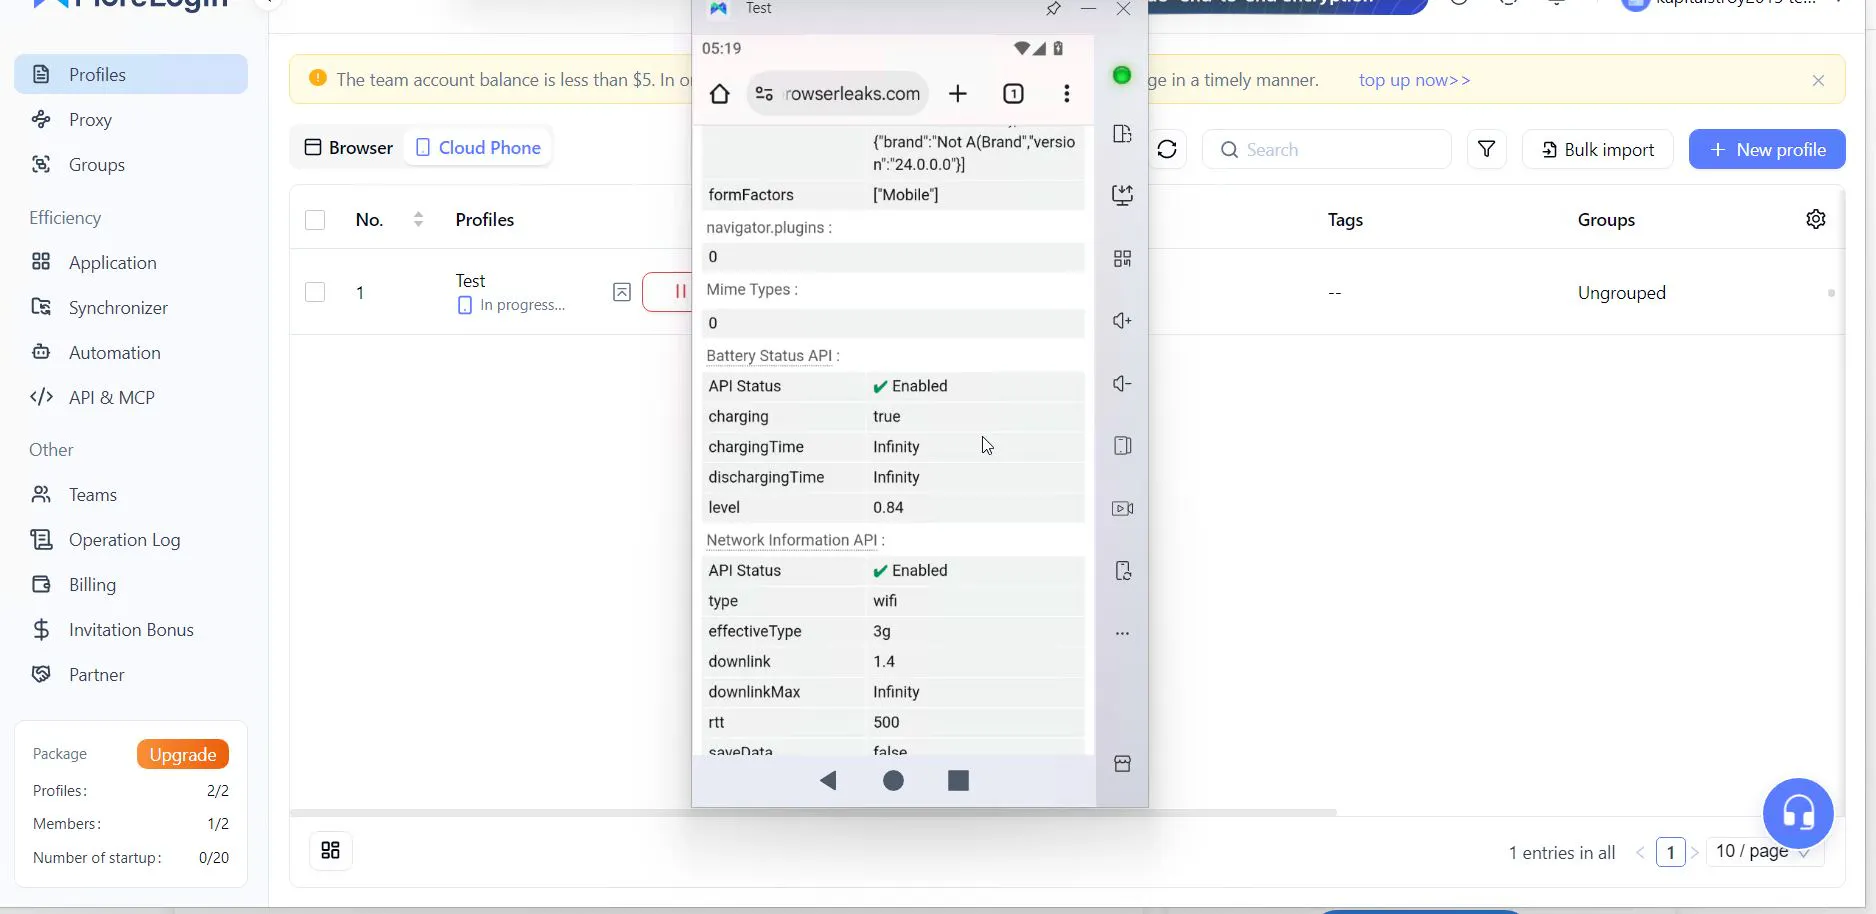Screen dimensions: 1876x914
Task: Select all profiles header checkbox
Action: (x=315, y=220)
